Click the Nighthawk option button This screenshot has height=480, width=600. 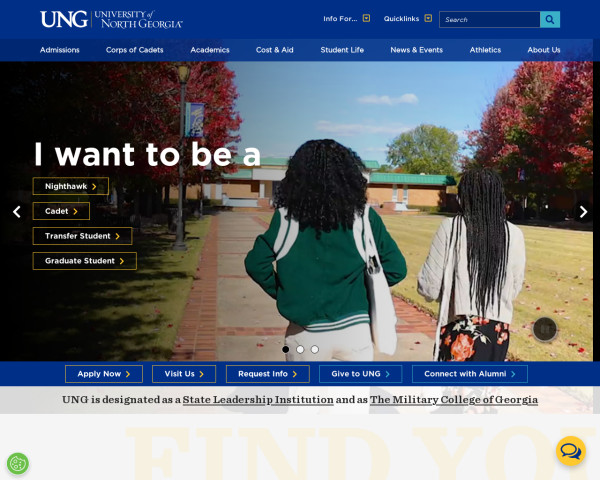pos(71,186)
